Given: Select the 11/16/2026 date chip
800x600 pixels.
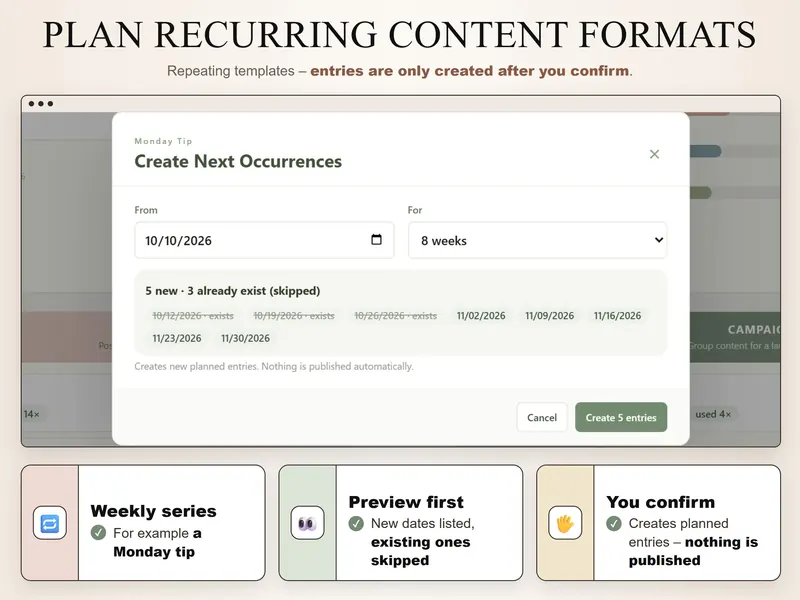Looking at the screenshot, I should 617,316.
